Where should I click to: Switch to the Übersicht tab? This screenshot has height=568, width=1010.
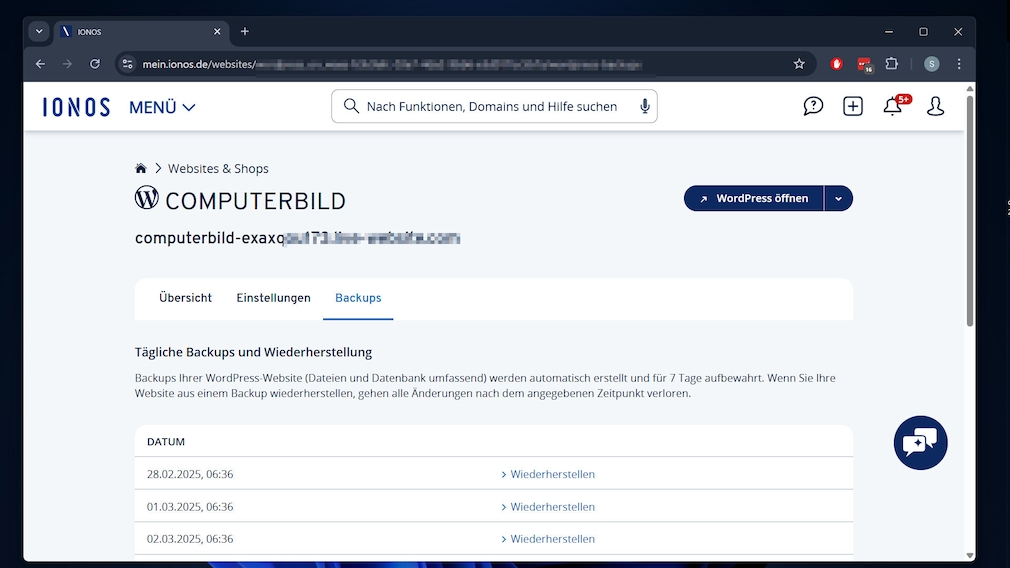185,298
